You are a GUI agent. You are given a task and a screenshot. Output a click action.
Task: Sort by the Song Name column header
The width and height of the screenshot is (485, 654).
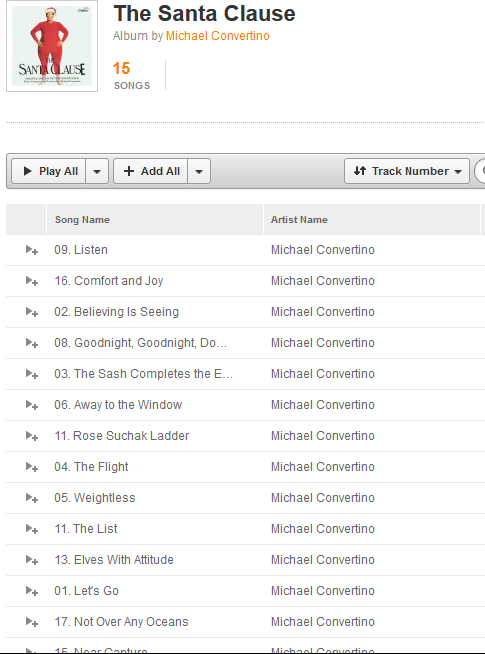point(82,220)
